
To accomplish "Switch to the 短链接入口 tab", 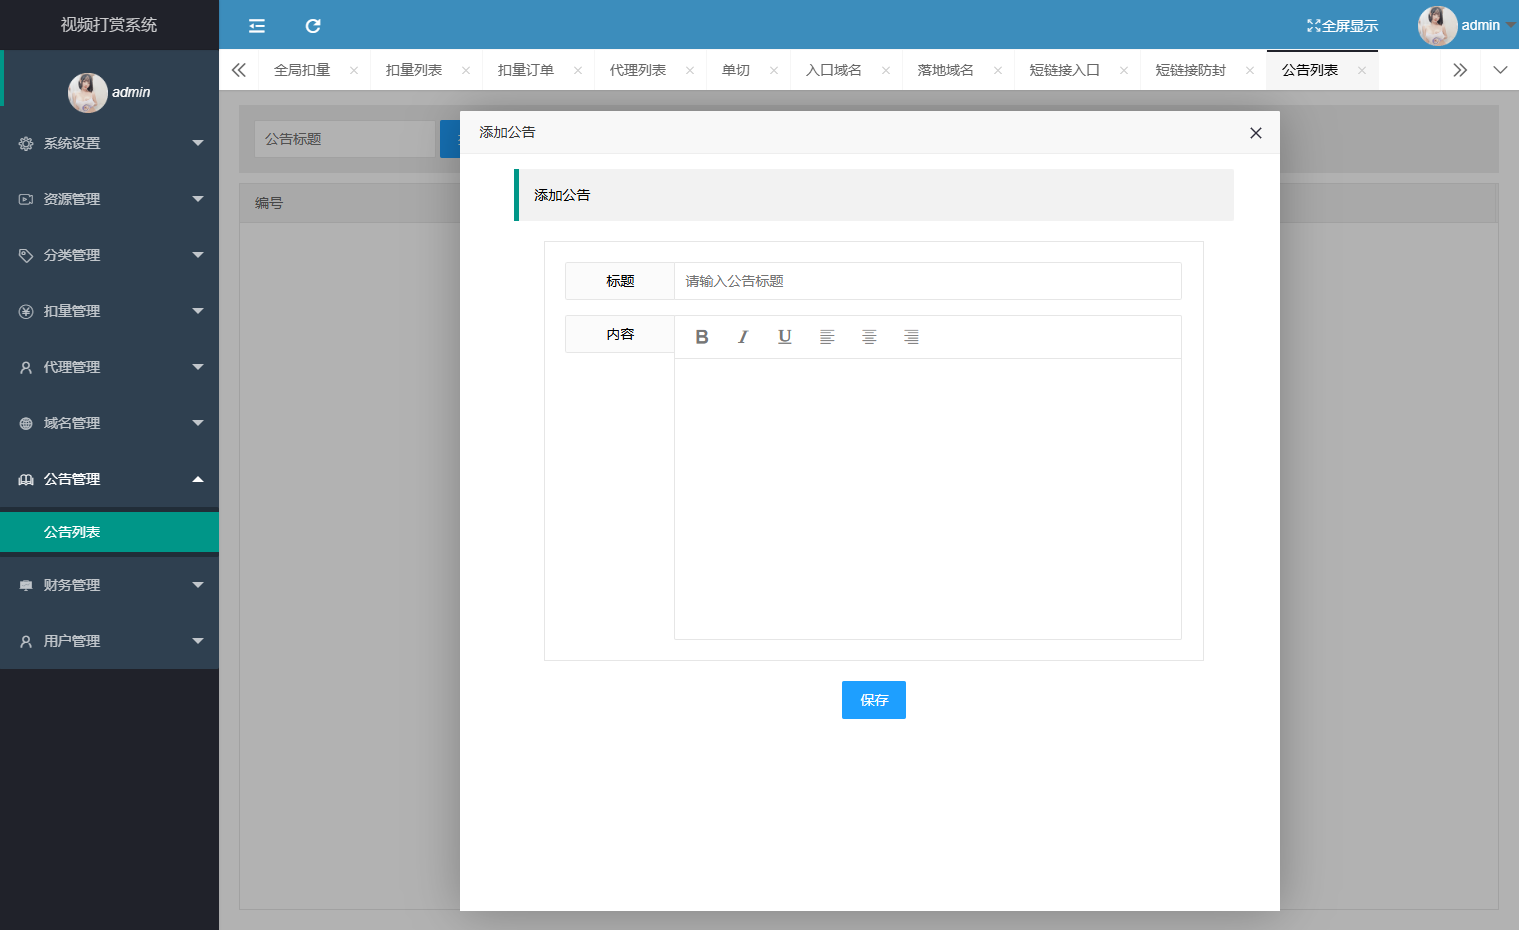I will 1065,70.
